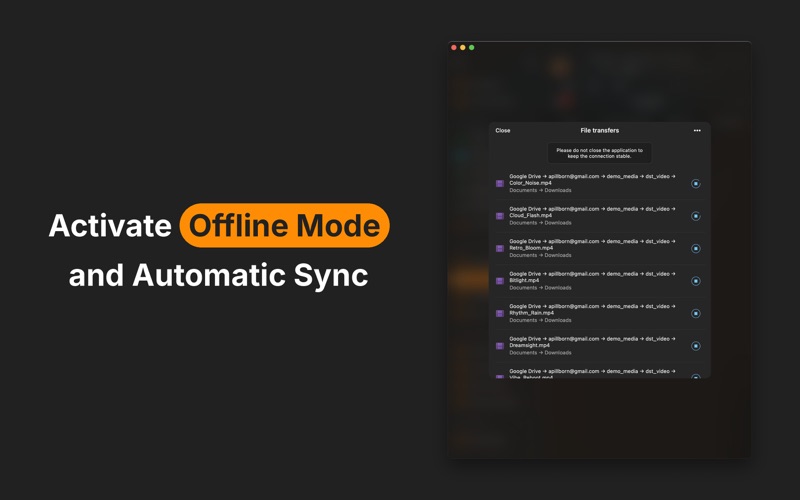This screenshot has height=500, width=800.
Task: Click the green macOS fullscreen button
Action: (471, 47)
